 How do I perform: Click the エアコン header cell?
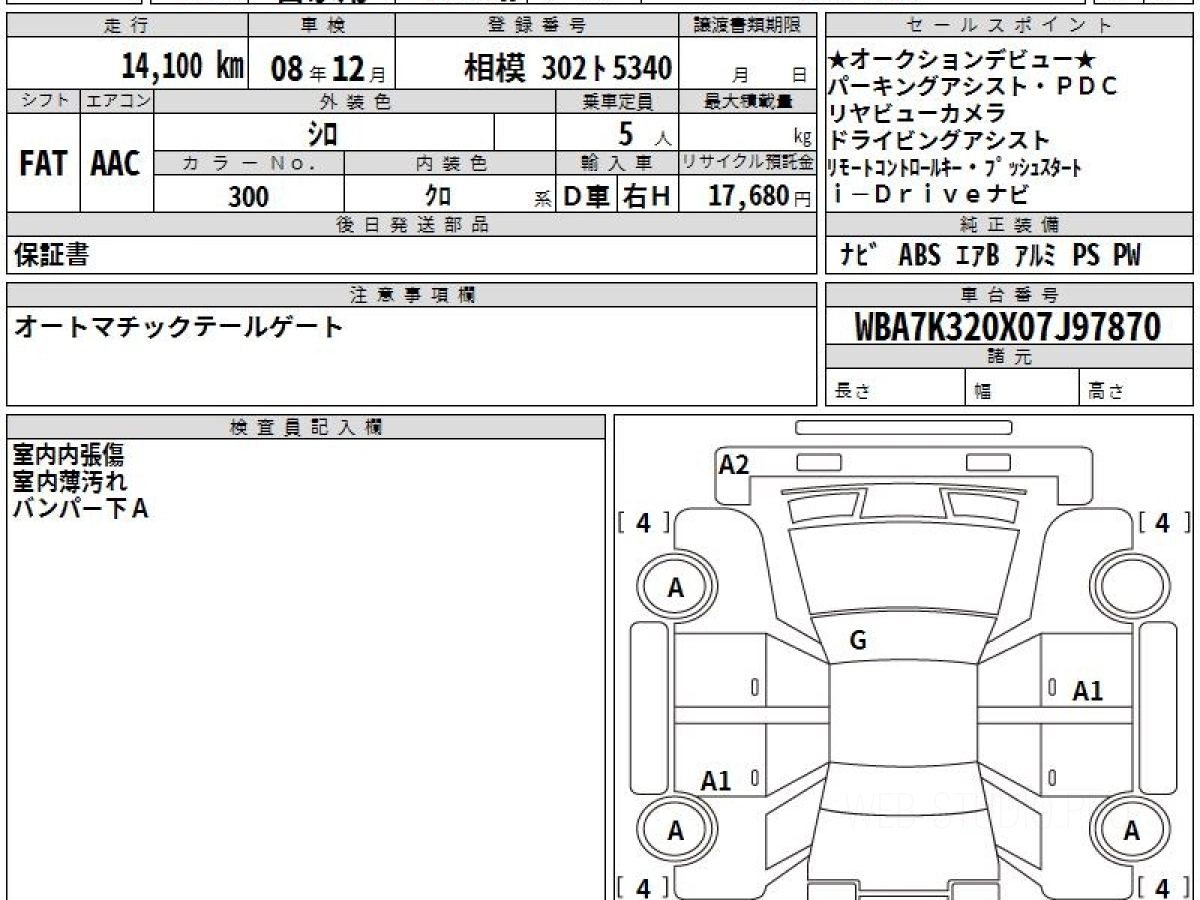coord(117,101)
